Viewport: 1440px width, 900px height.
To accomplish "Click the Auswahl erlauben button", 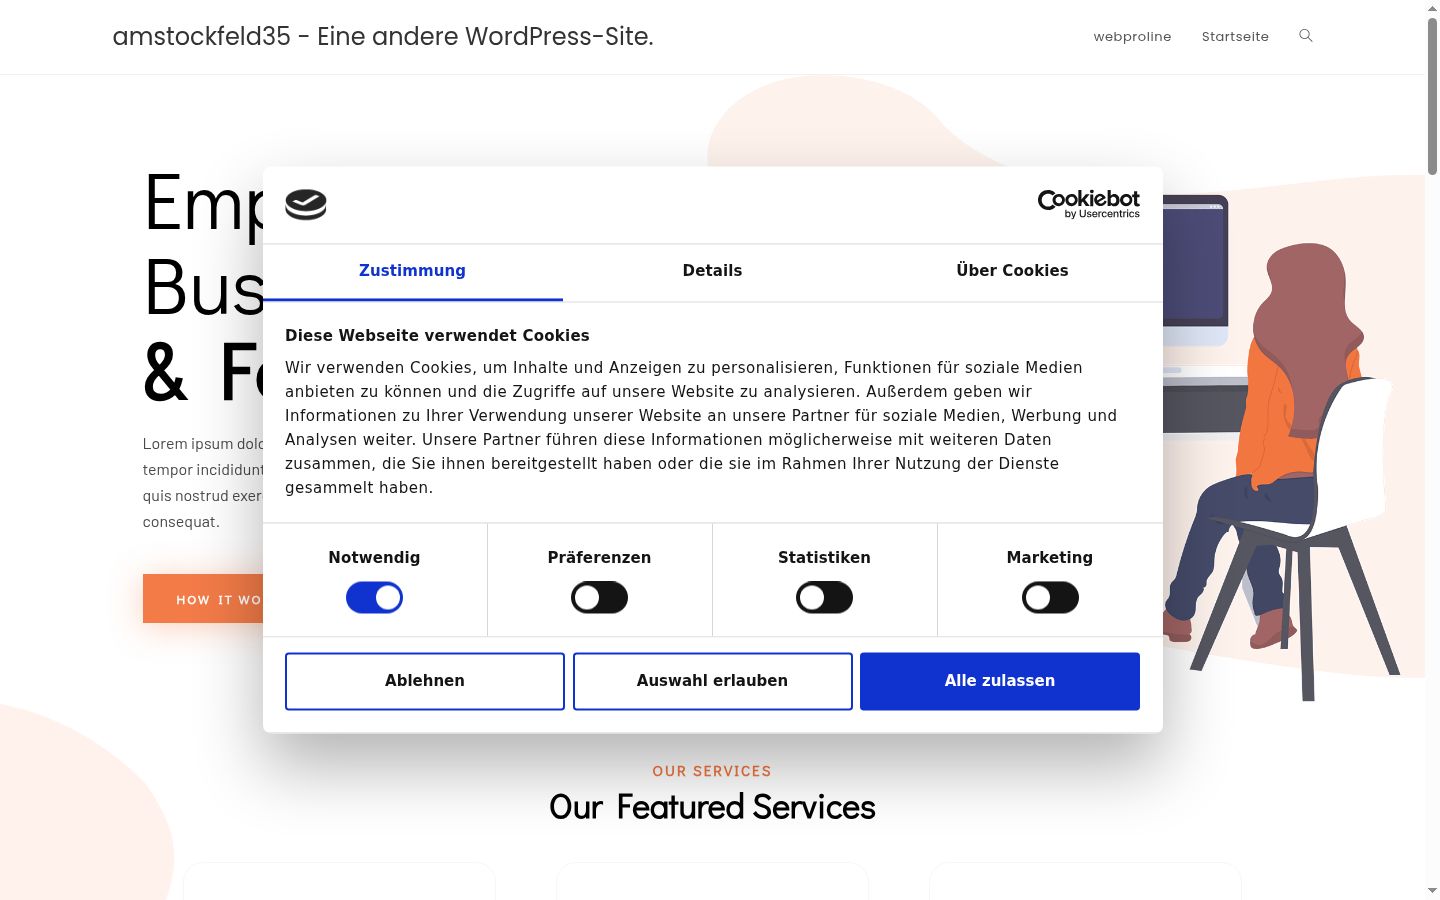I will point(712,681).
